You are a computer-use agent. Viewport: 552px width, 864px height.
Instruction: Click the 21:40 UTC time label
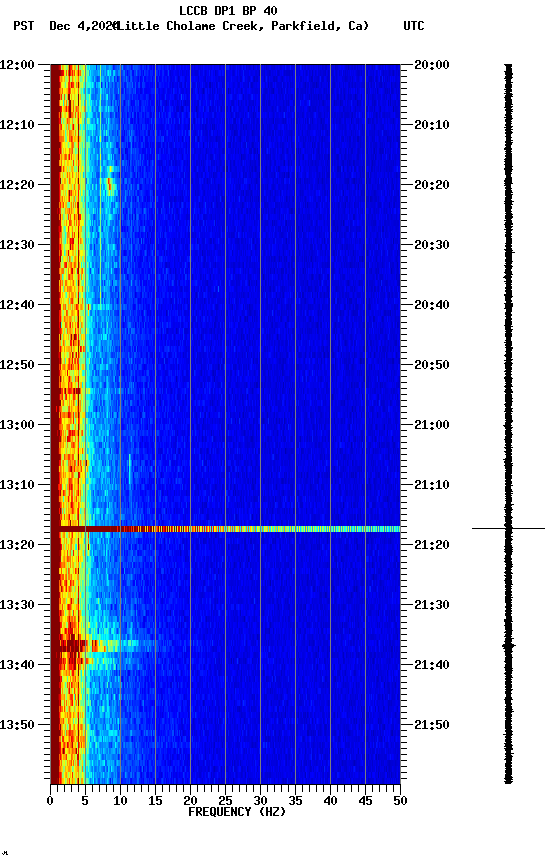(x=432, y=665)
